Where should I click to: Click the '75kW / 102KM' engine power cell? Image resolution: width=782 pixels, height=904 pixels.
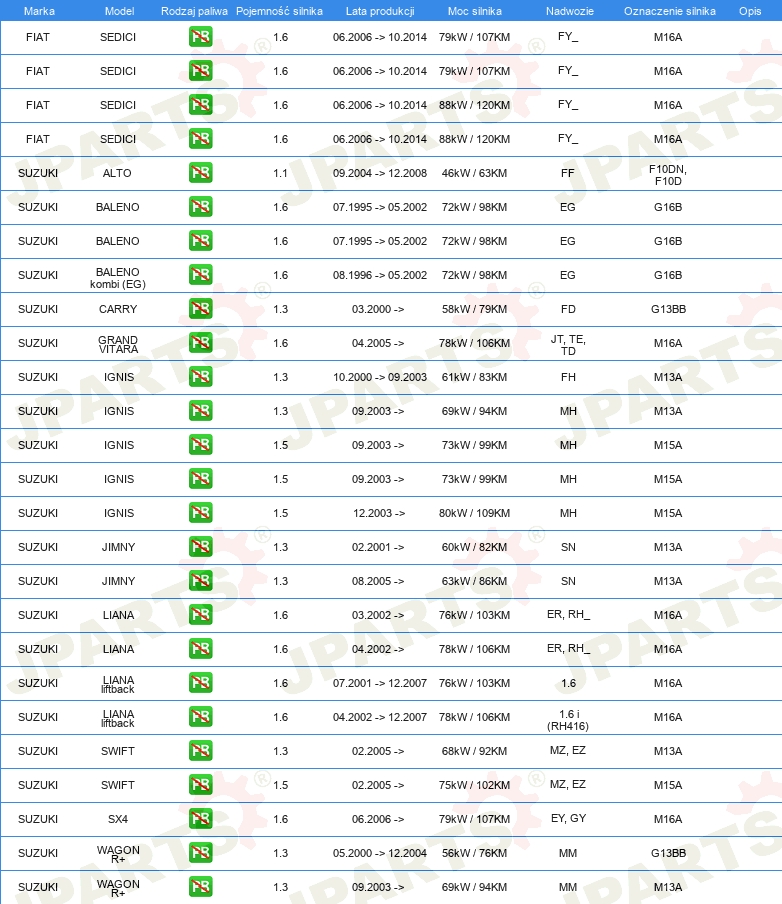(474, 785)
